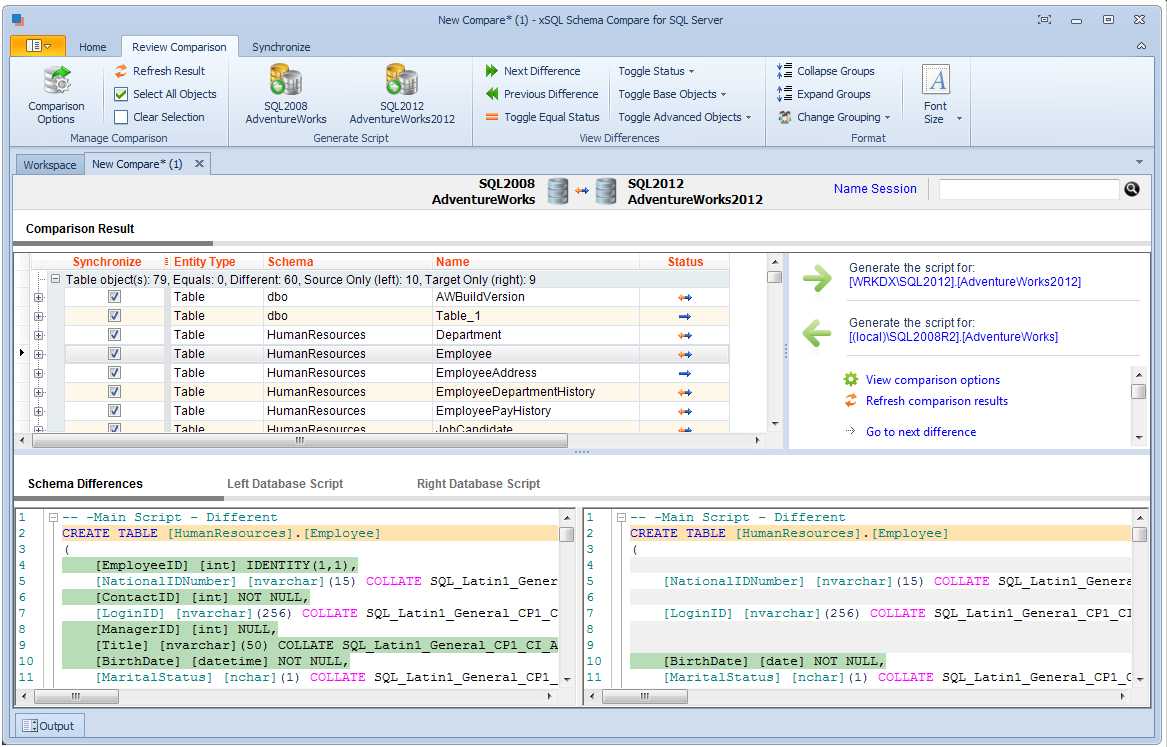1167x747 pixels.
Task: Click [WRKDX\SQL2012].[AdventureWorks2012] link
Action: pyautogui.click(x=965, y=282)
